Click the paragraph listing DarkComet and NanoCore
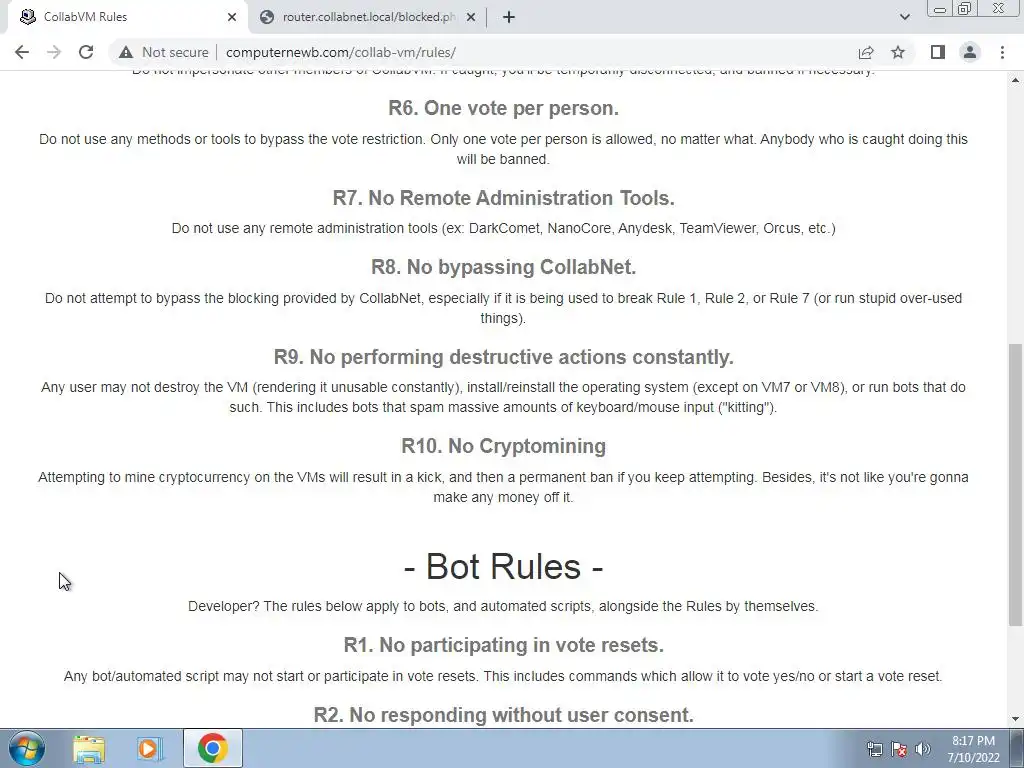This screenshot has height=768, width=1024. [x=504, y=228]
